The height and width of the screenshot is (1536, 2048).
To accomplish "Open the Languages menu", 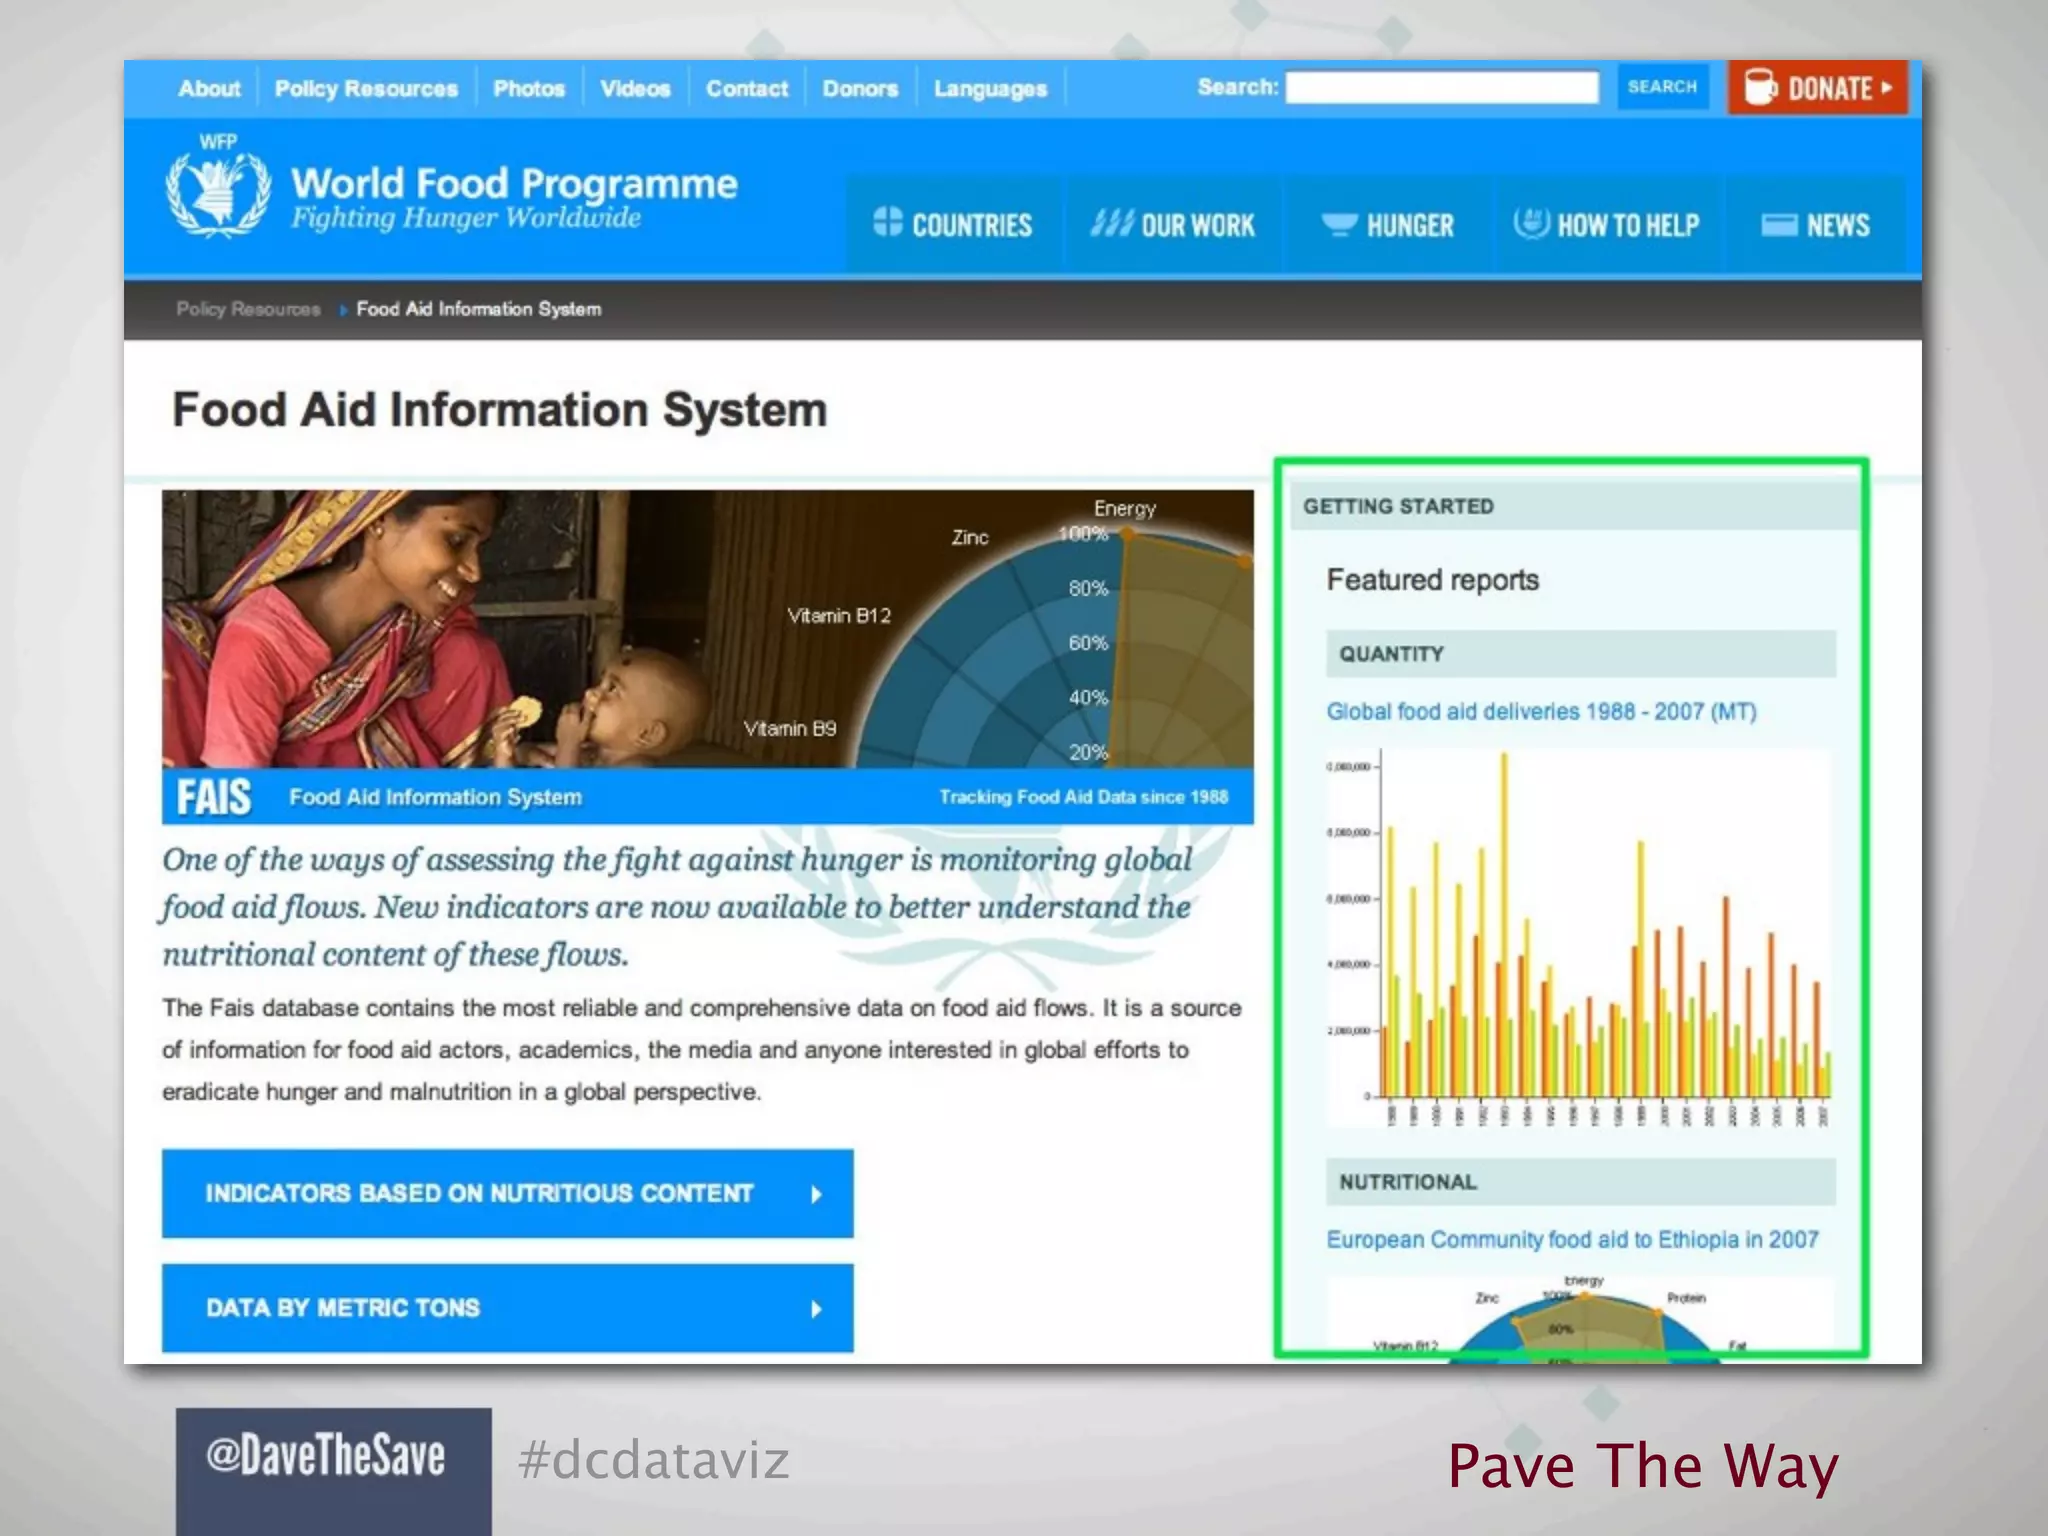I will (990, 90).
